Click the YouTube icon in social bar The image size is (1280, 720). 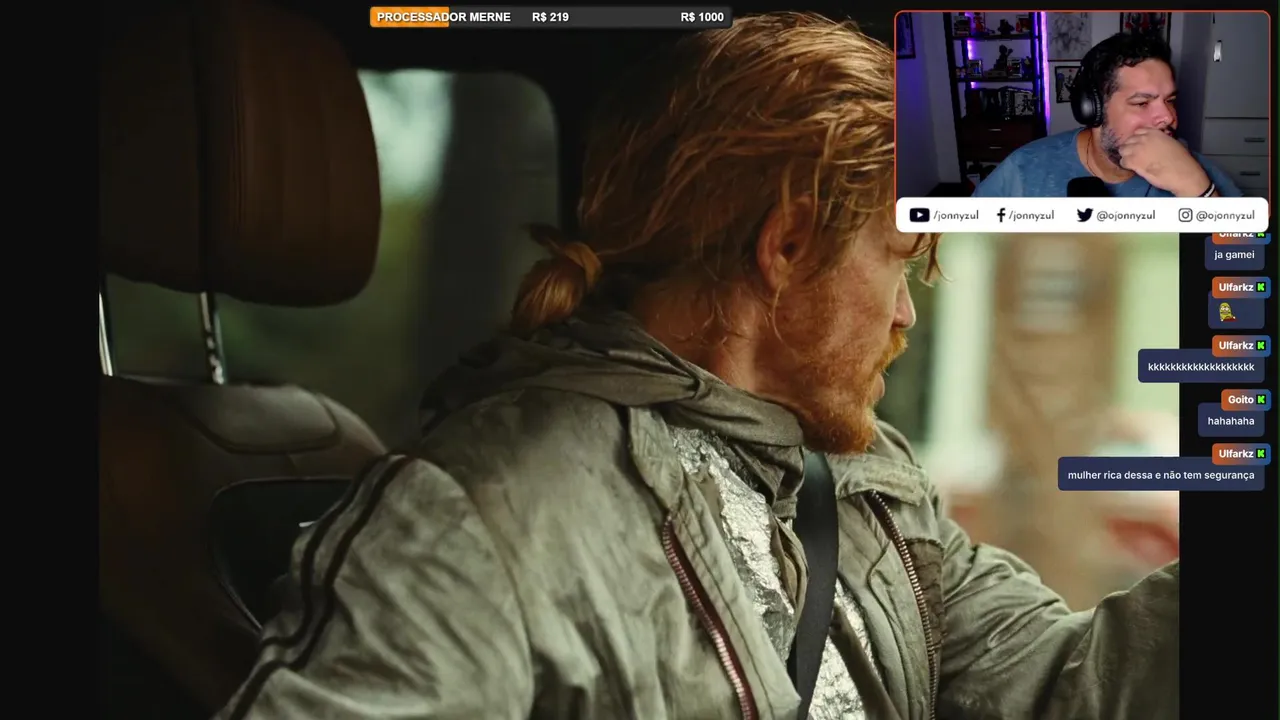pyautogui.click(x=919, y=215)
